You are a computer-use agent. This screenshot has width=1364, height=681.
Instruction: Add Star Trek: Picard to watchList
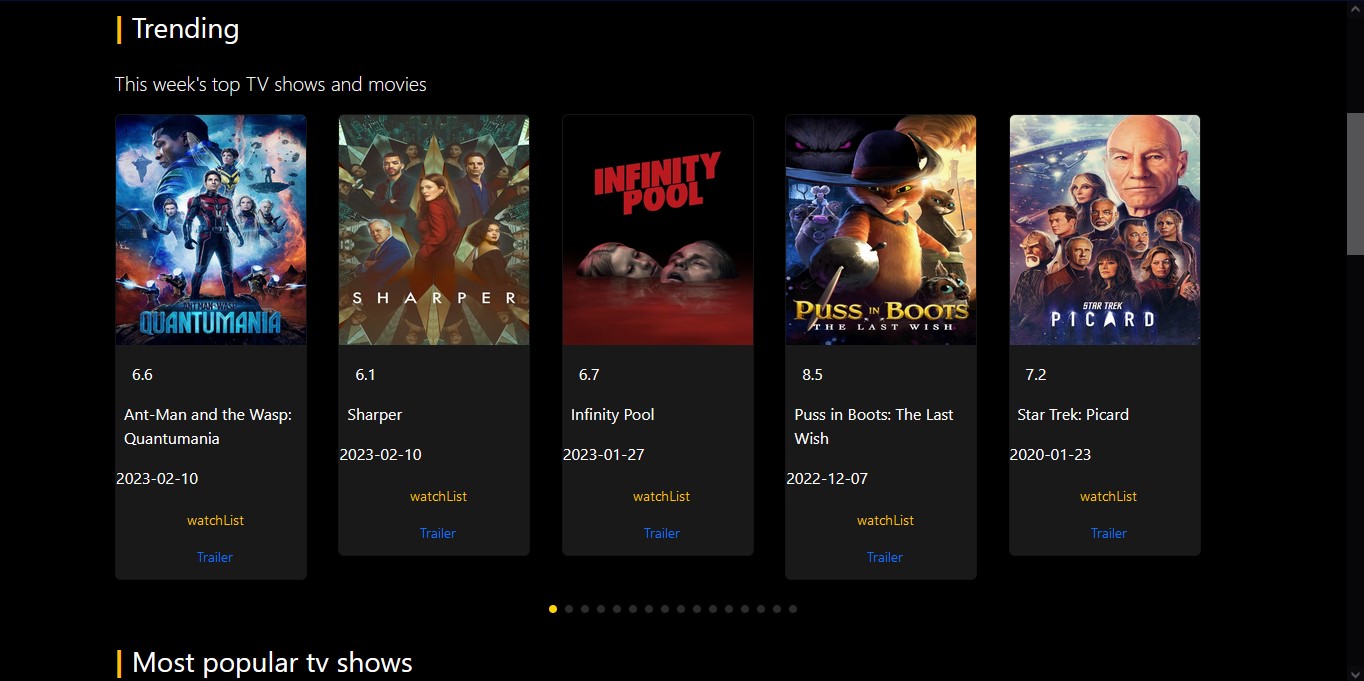point(1108,496)
